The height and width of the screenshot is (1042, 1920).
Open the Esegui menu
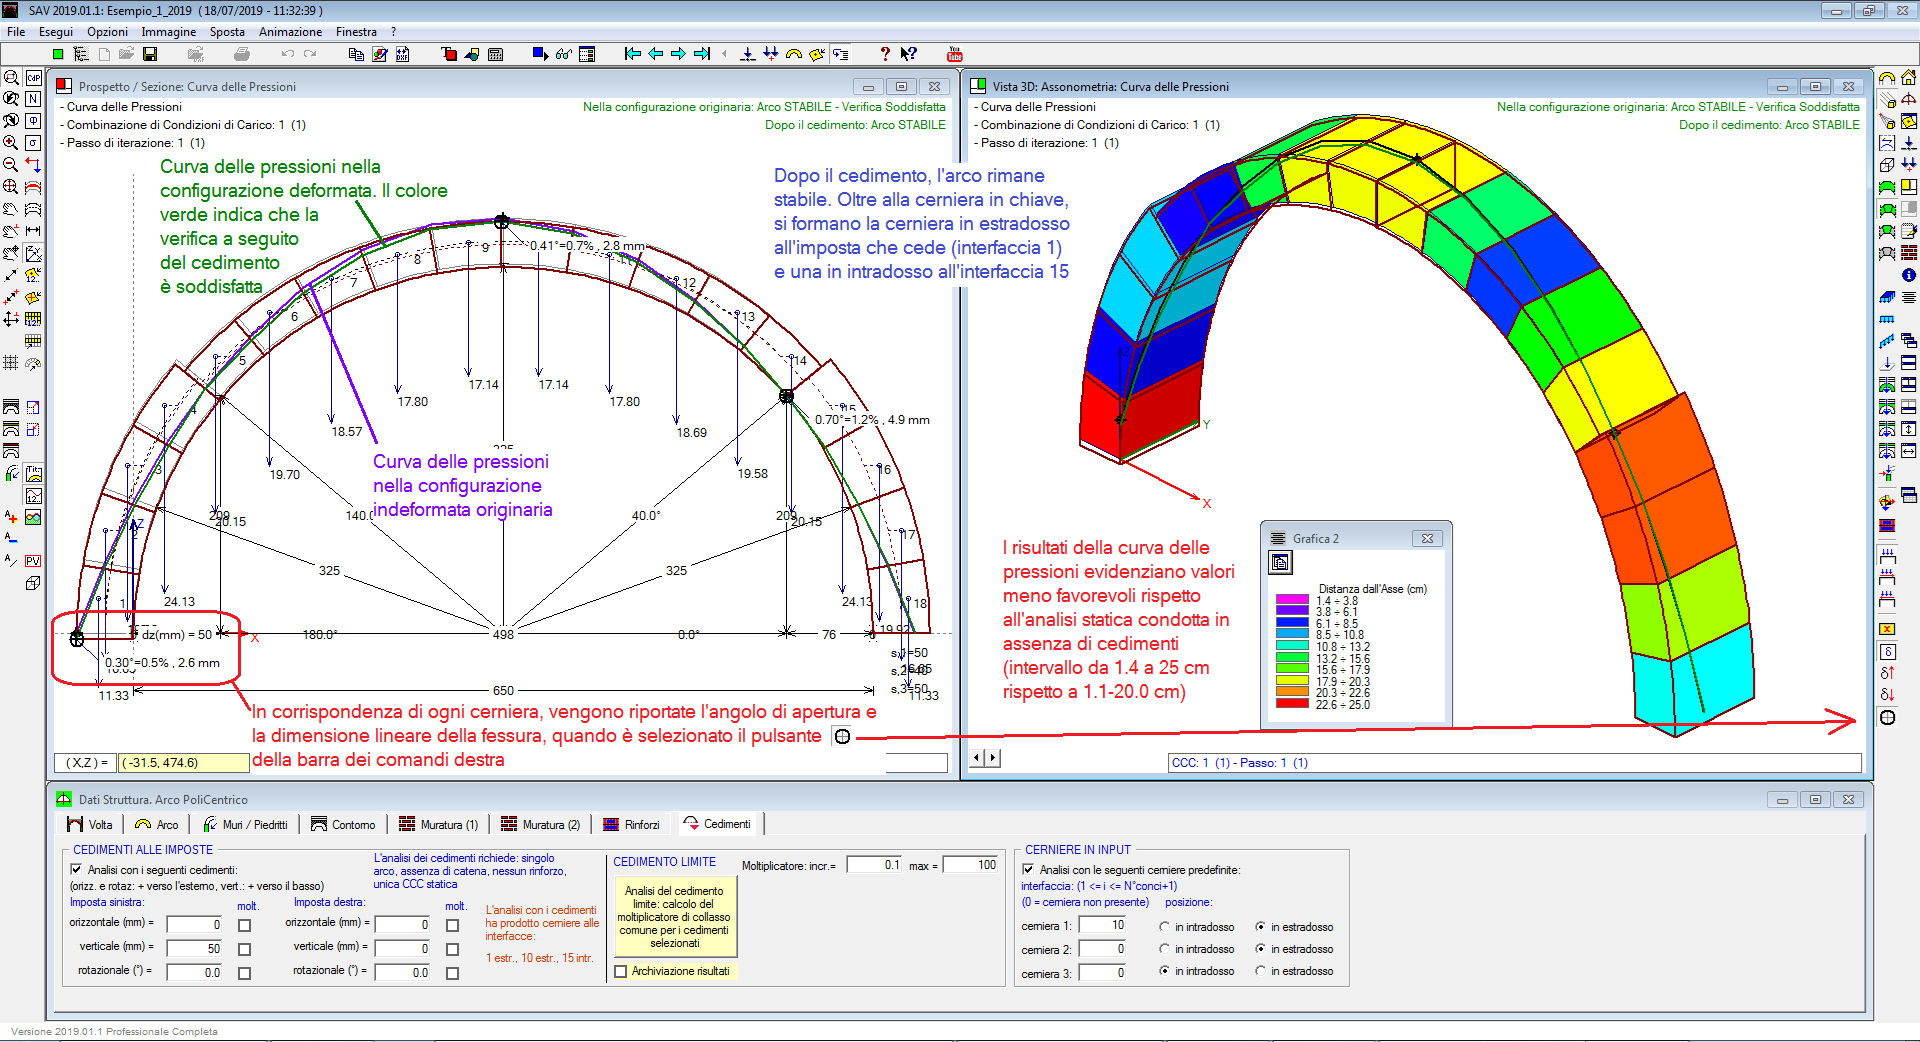[56, 32]
